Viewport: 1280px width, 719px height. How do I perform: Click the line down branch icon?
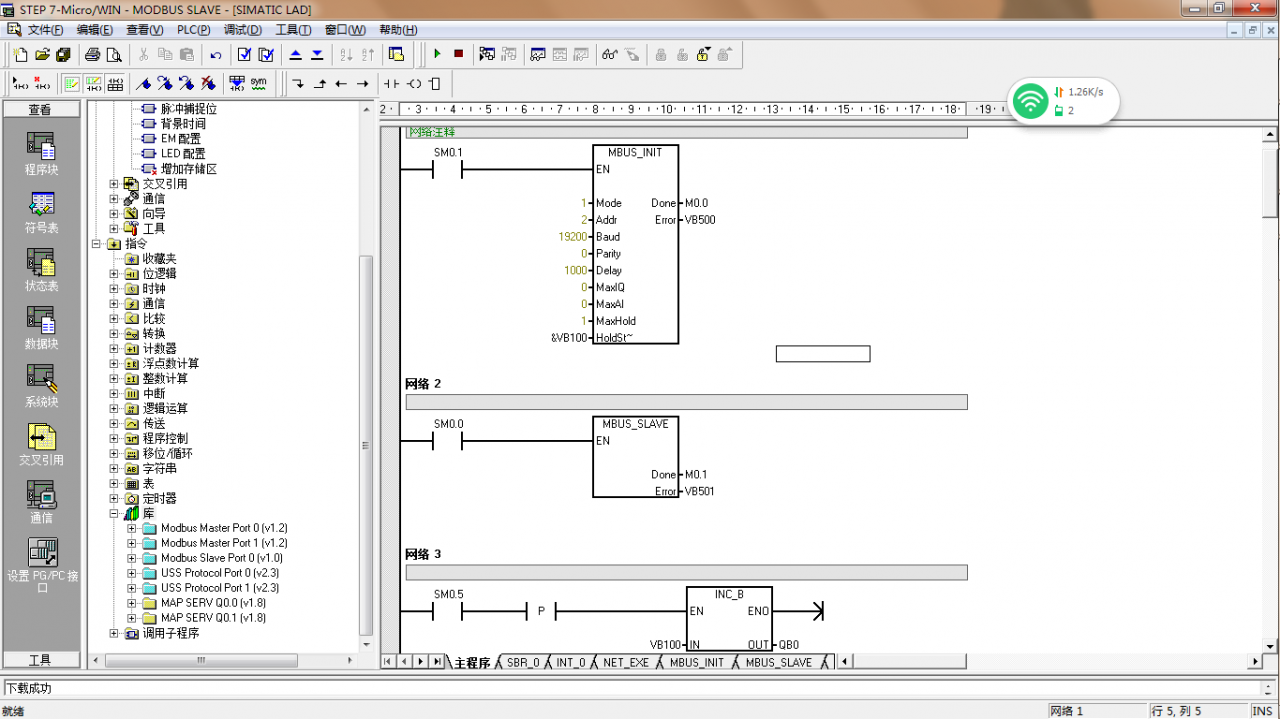click(298, 83)
